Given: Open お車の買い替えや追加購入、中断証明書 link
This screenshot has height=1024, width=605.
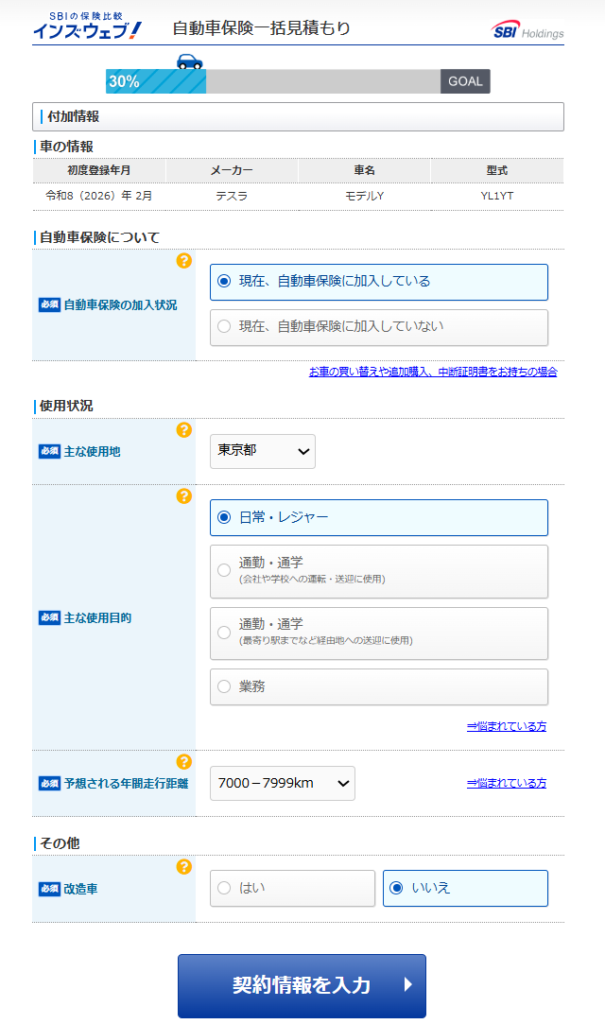Looking at the screenshot, I should click(x=433, y=372).
